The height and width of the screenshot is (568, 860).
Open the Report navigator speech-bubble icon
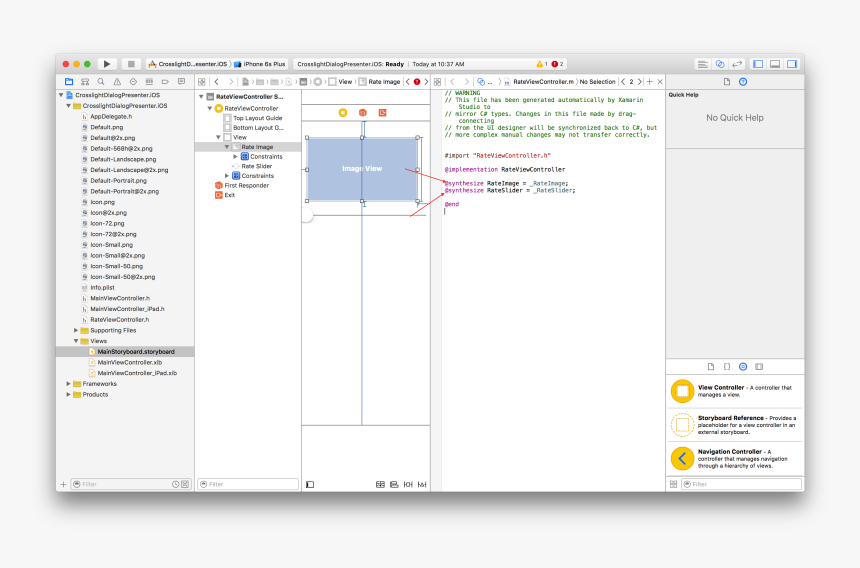coord(182,82)
